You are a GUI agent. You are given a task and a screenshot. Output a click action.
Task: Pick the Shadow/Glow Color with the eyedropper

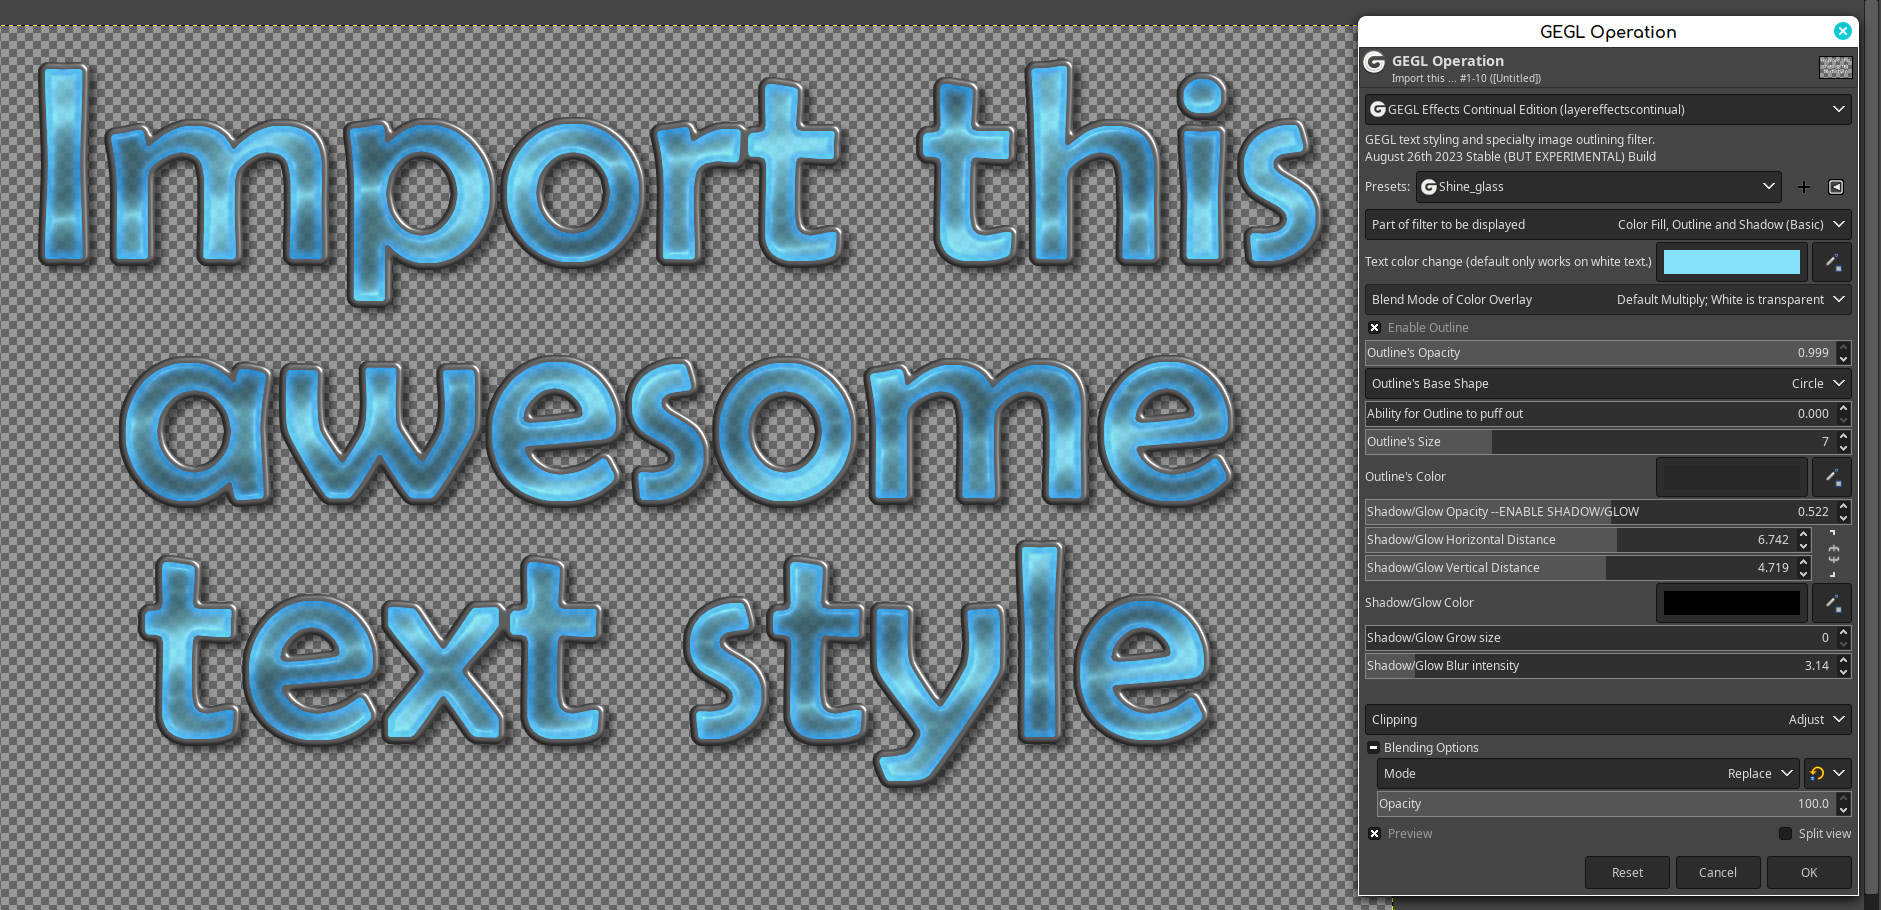(1832, 603)
